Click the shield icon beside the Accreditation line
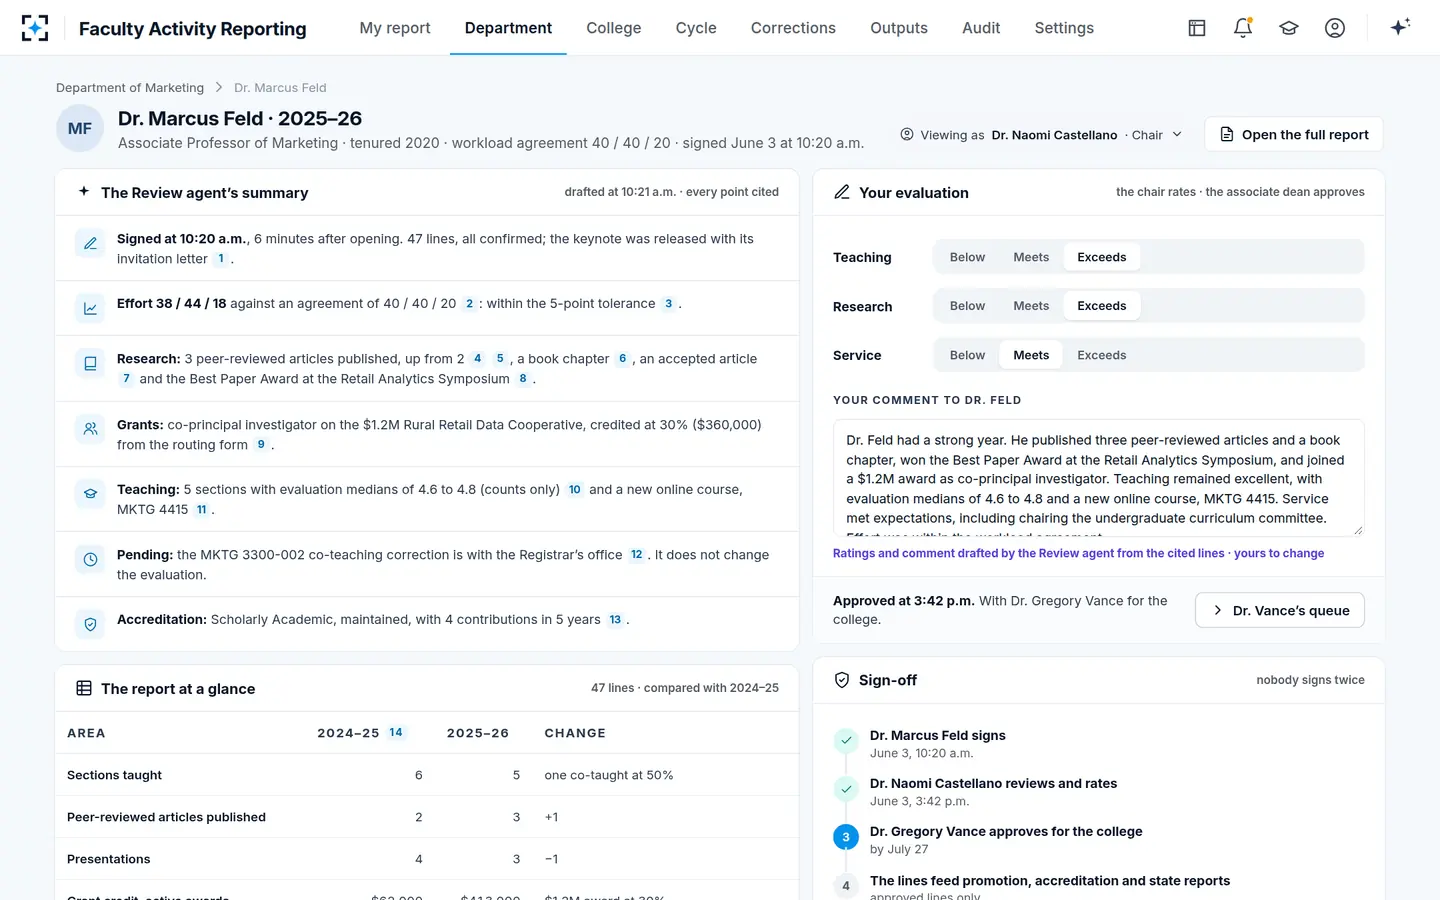1440x900 pixels. 90,624
